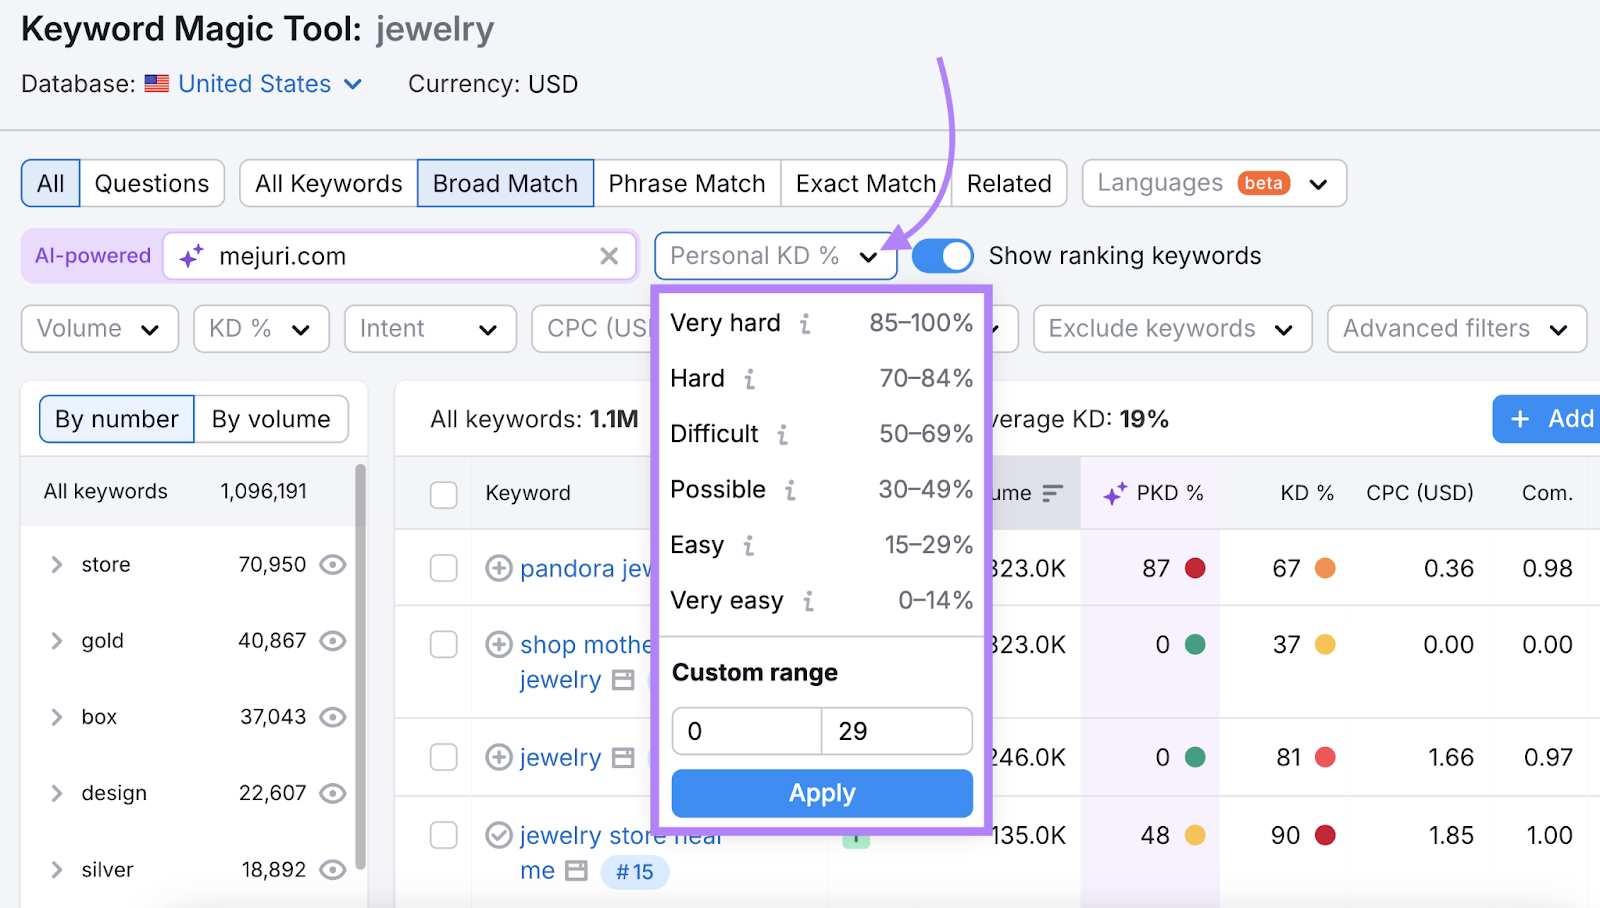Enter a value in the custom range minimum field

(x=745, y=731)
